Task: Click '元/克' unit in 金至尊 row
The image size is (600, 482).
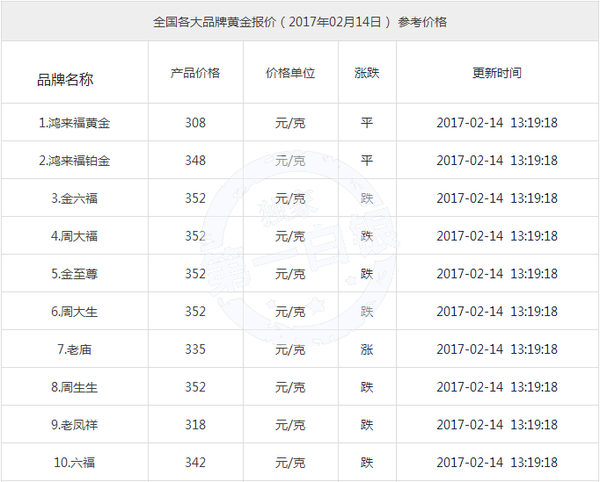Action: pyautogui.click(x=290, y=274)
